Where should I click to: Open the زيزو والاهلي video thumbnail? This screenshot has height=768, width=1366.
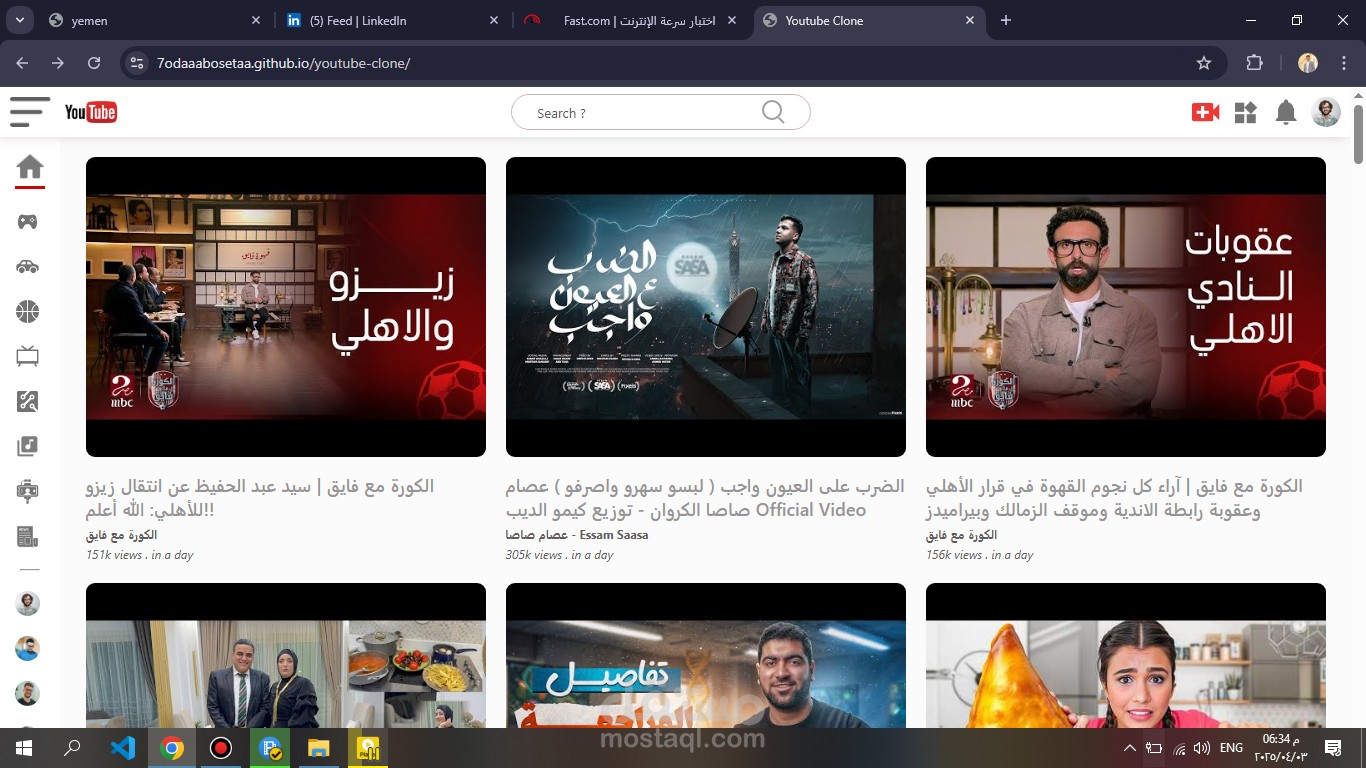coord(286,307)
